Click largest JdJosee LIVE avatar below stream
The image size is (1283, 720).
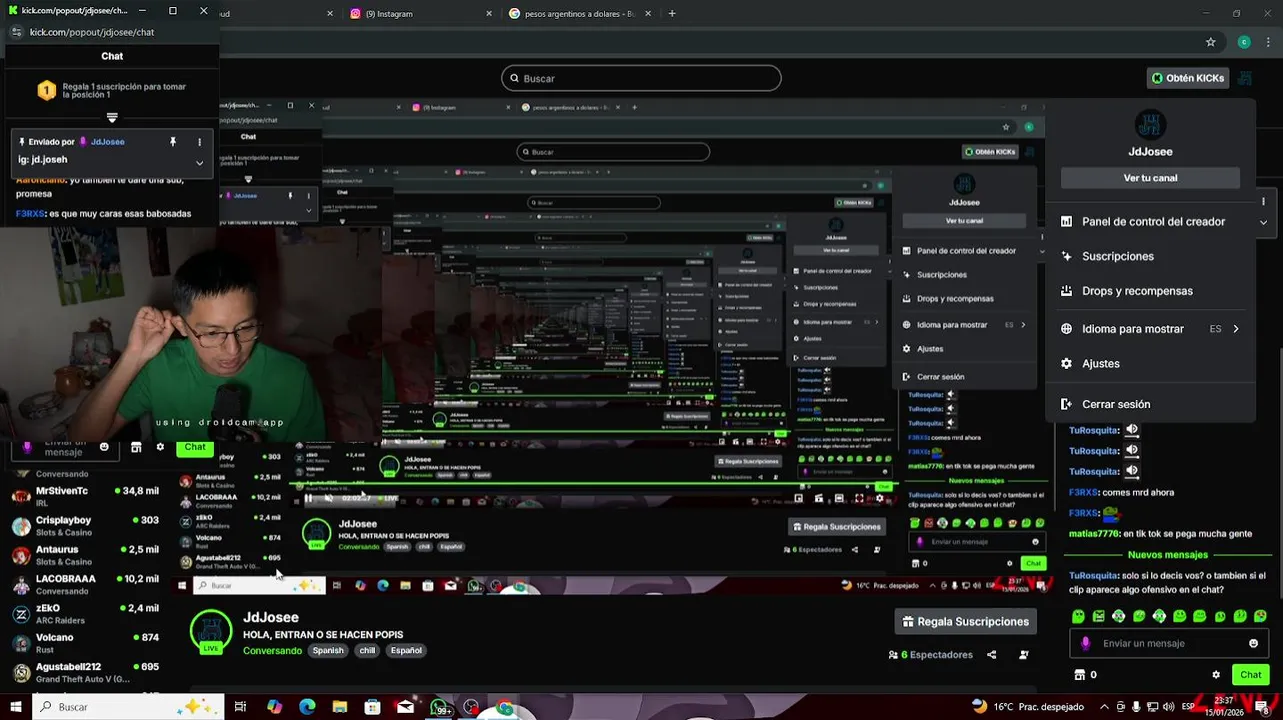pyautogui.click(x=210, y=632)
